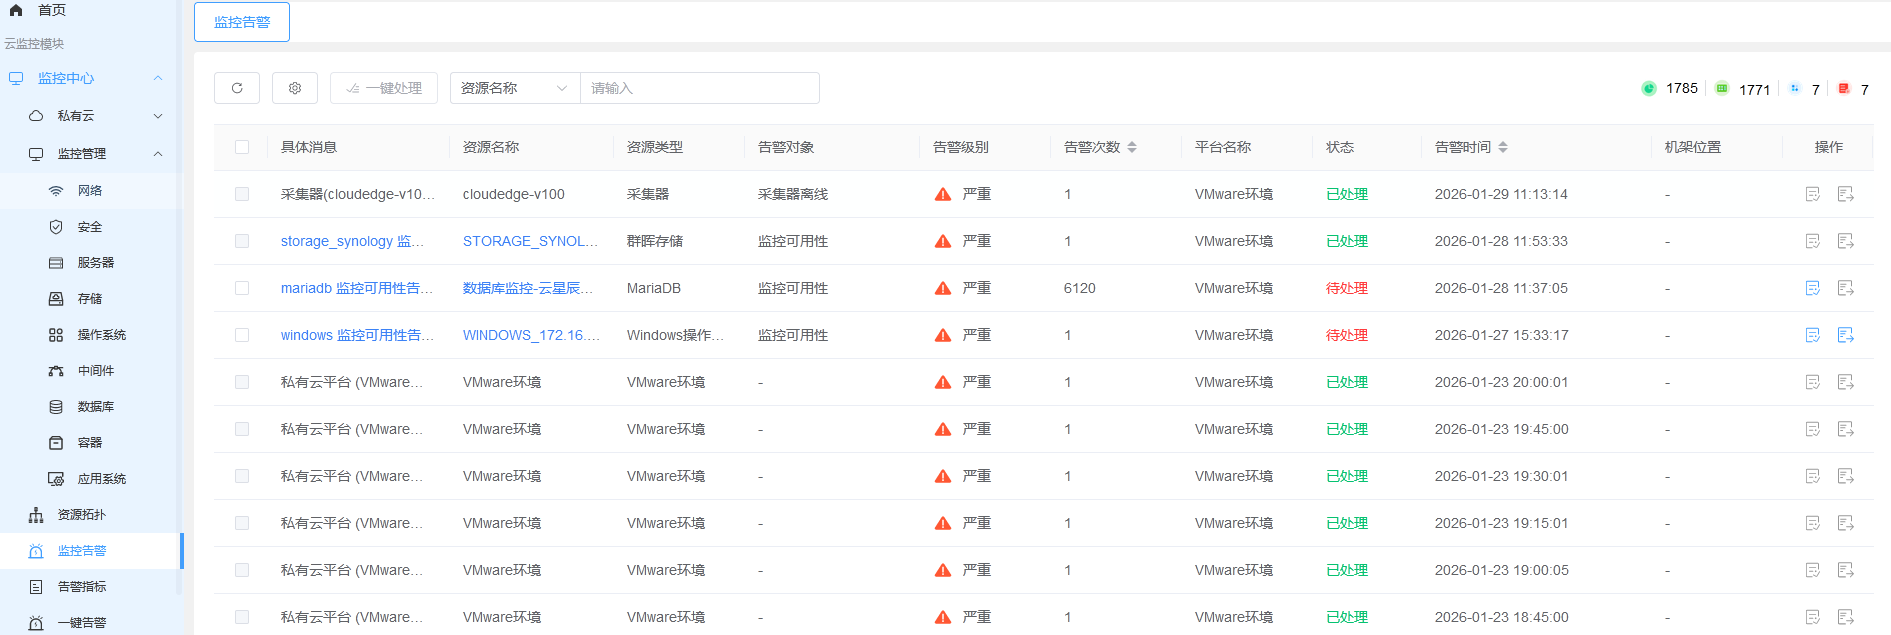This screenshot has width=1891, height=635.
Task: Click the refresh icon button
Action: 237,88
